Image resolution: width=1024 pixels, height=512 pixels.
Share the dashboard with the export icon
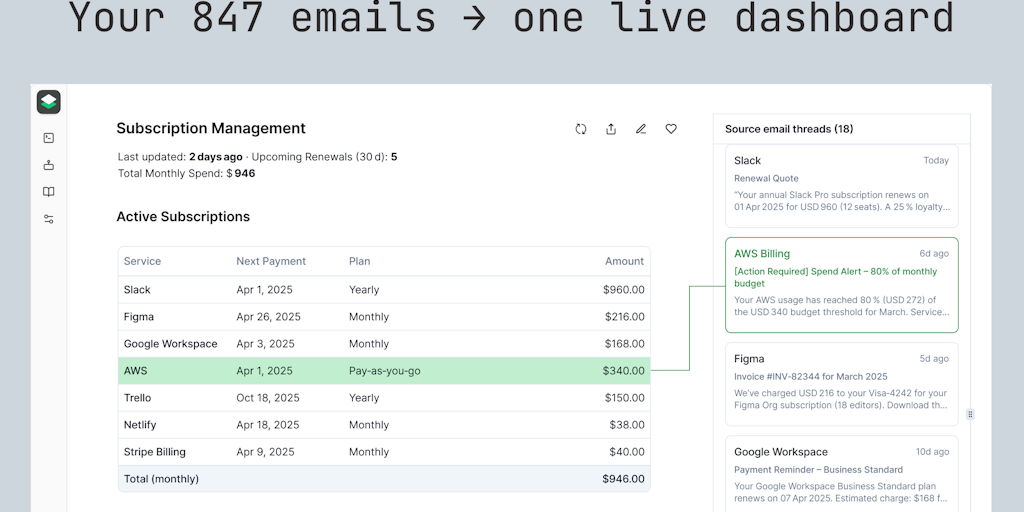[611, 129]
